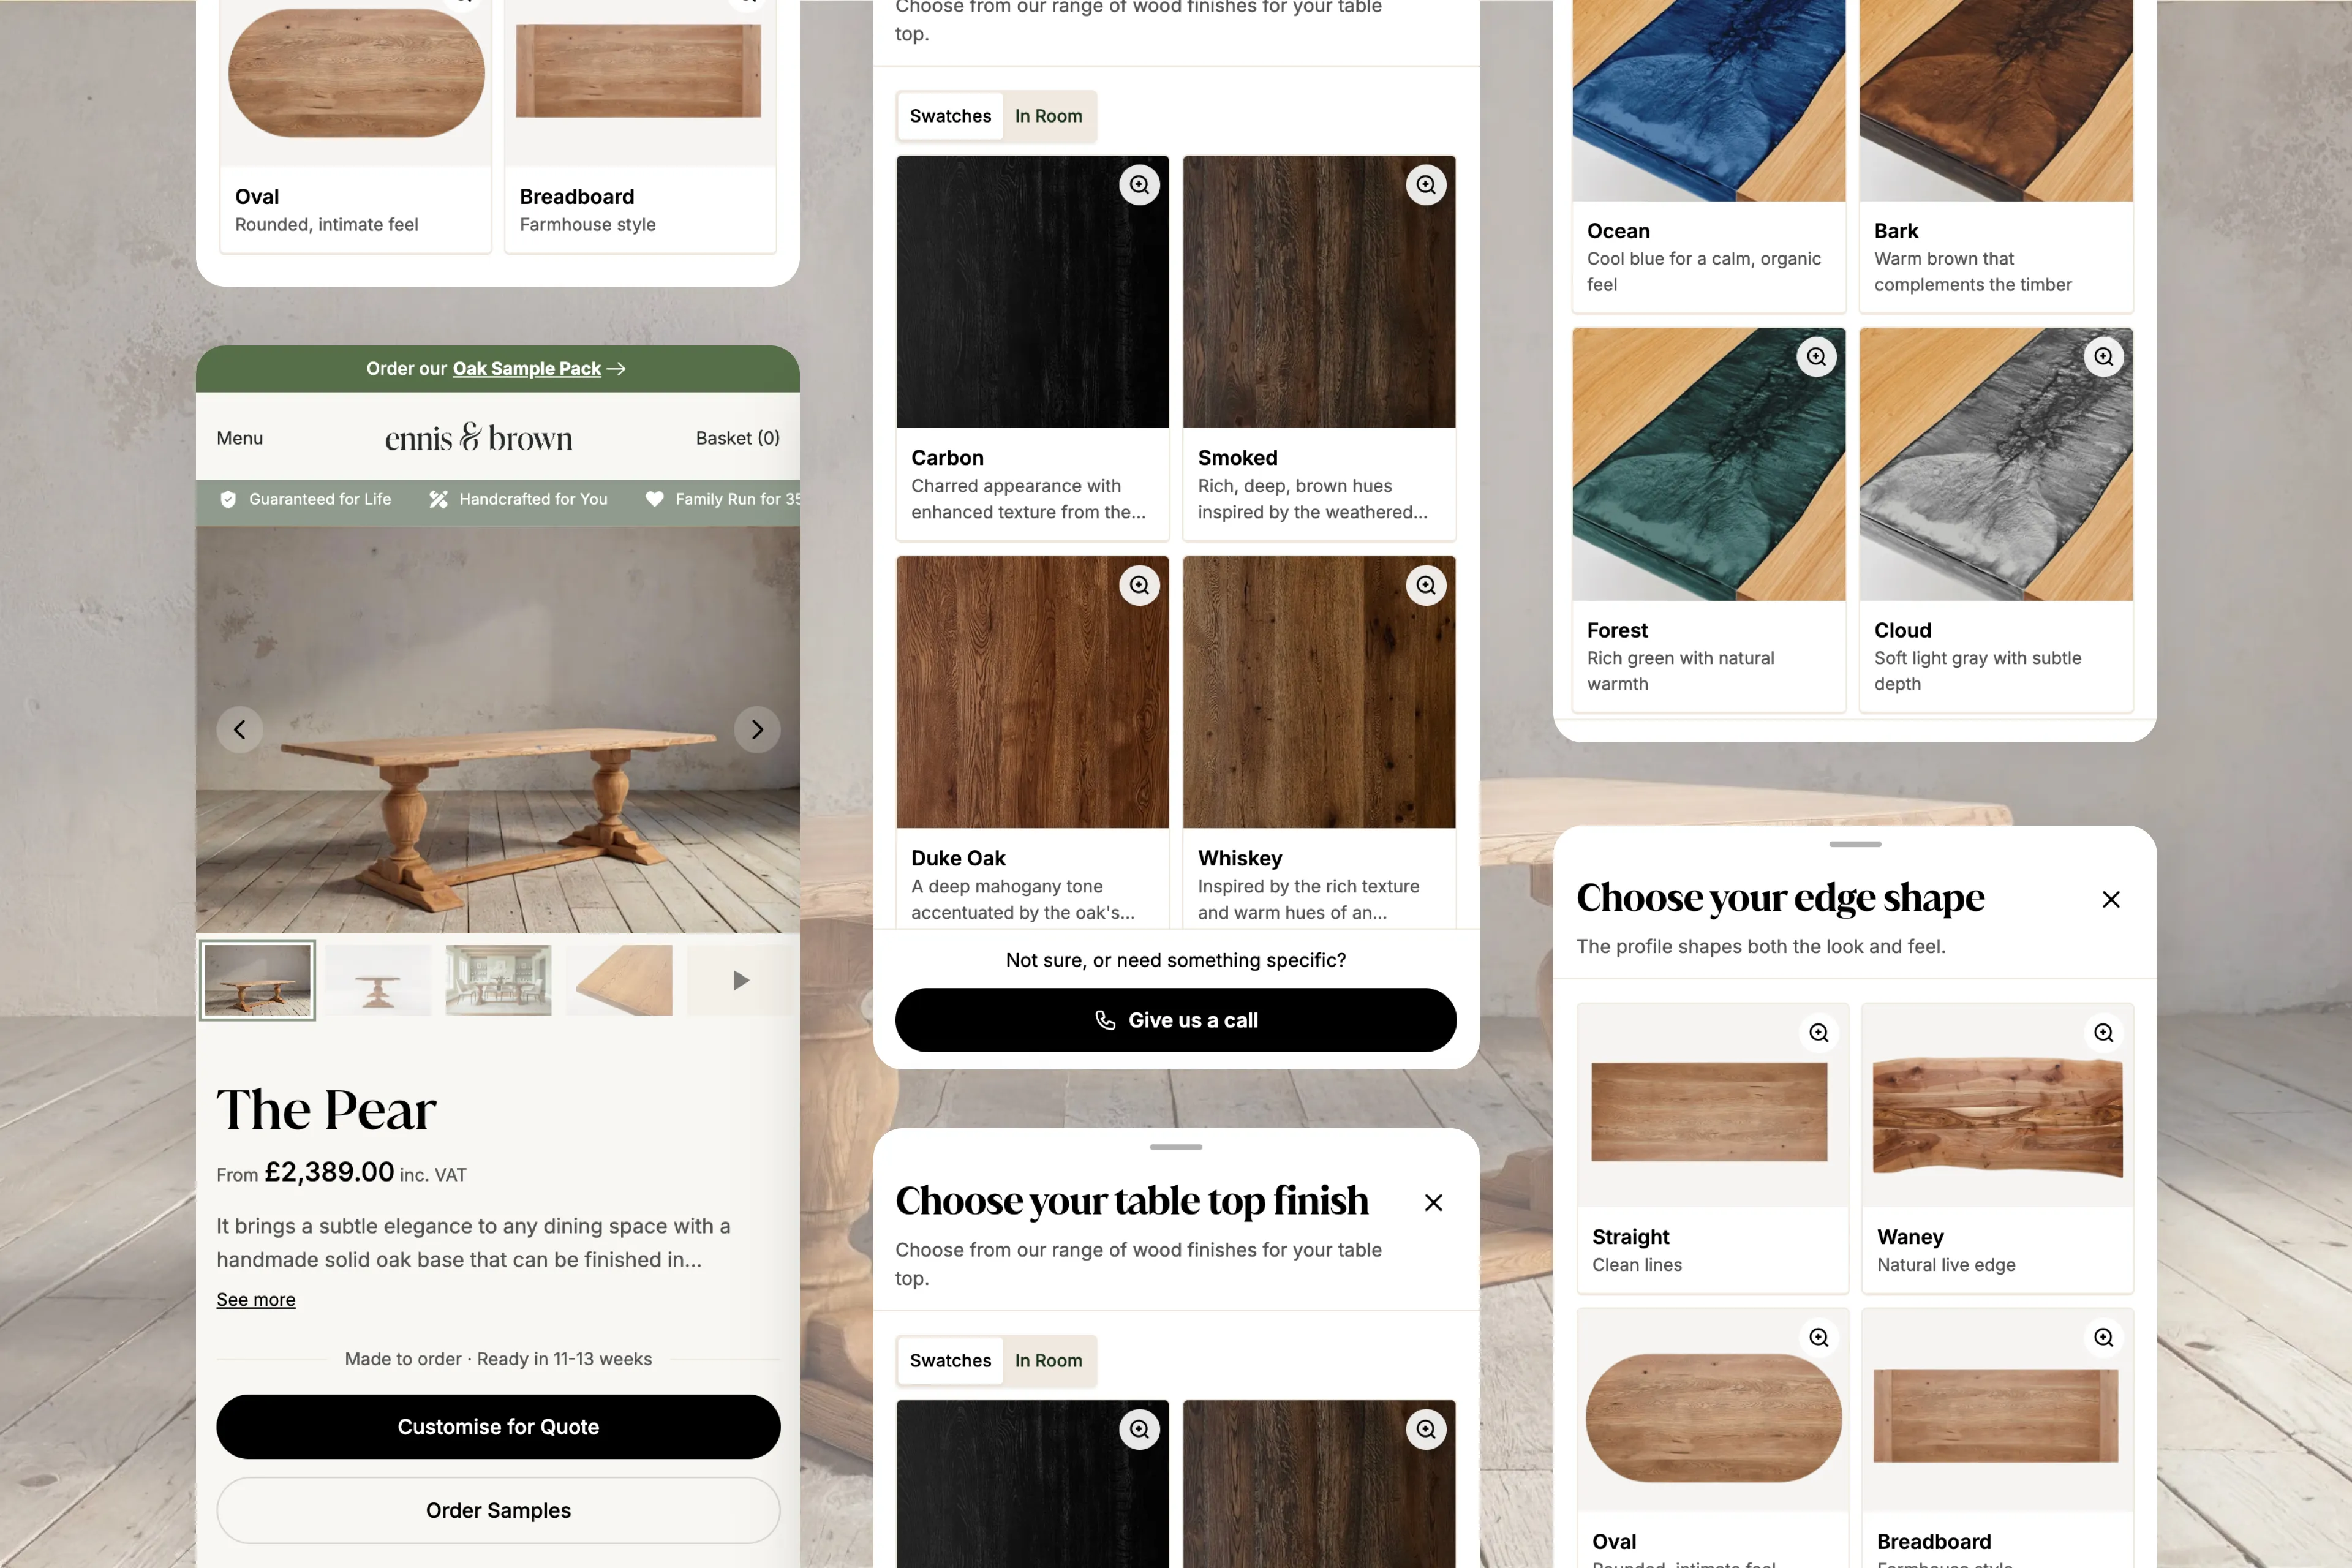Magnify the Waney edge shape image

[2103, 1033]
